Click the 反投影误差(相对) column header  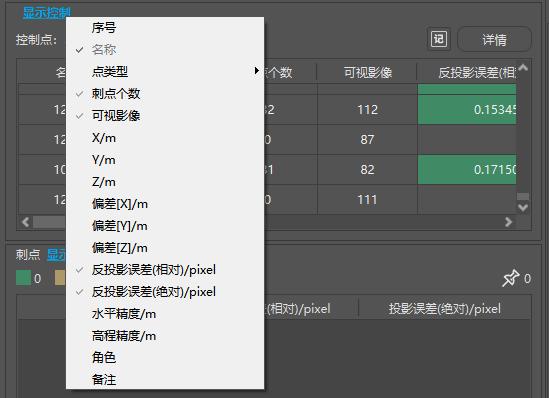pos(467,72)
